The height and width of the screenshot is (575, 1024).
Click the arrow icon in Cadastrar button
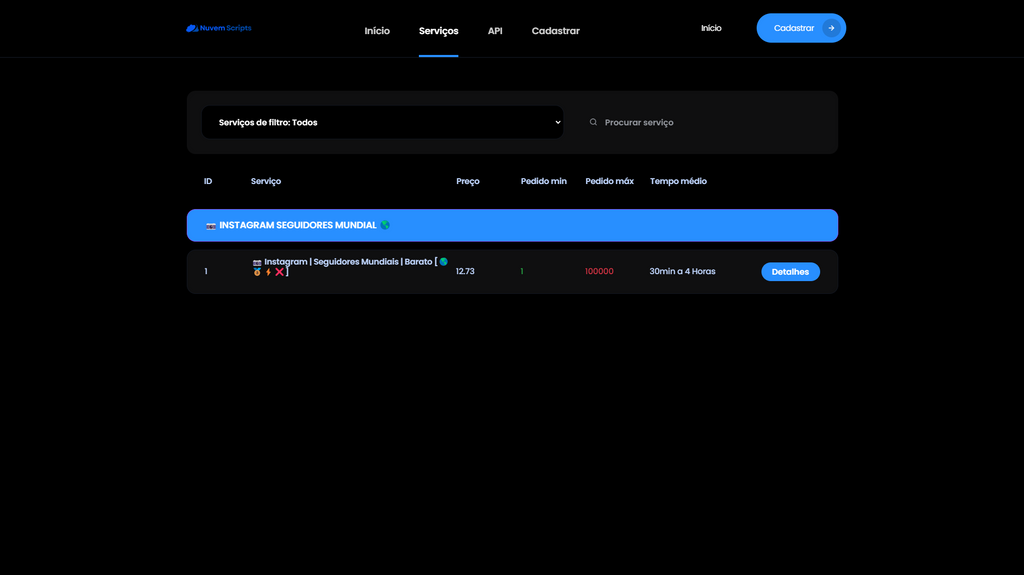coord(831,28)
